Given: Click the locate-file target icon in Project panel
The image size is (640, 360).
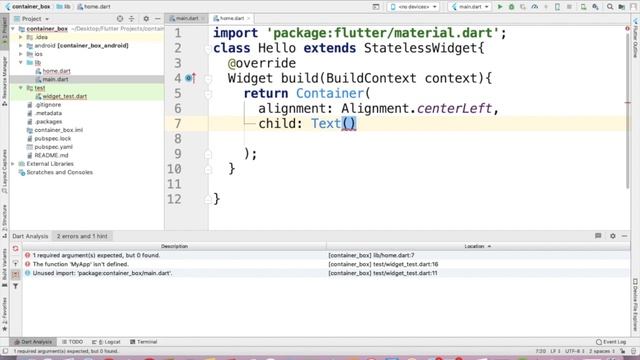Looking at the screenshot, I should point(120,19).
